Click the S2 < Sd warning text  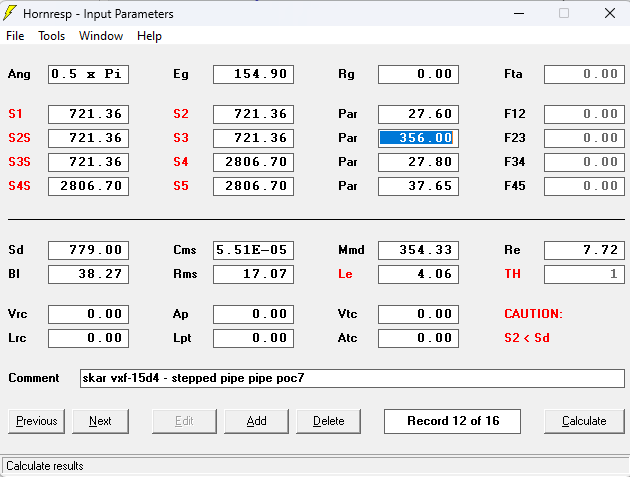(x=527, y=338)
